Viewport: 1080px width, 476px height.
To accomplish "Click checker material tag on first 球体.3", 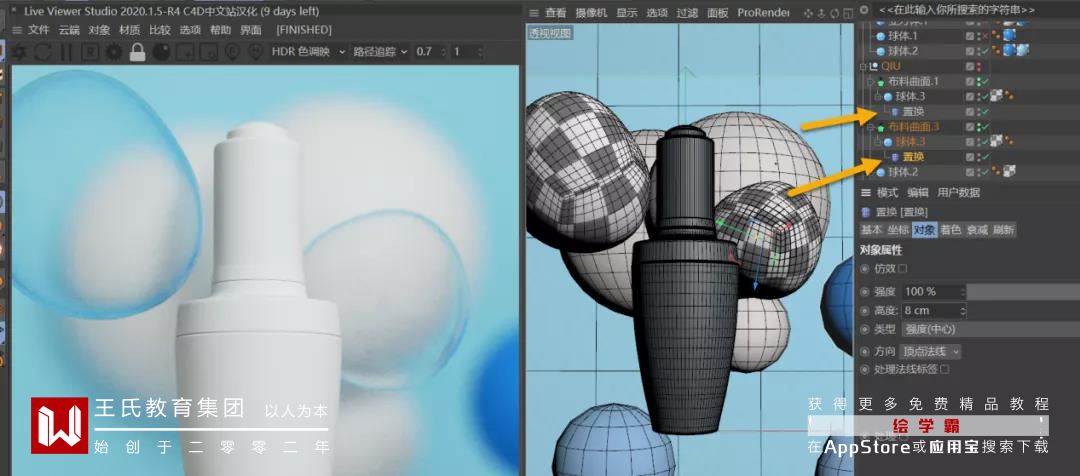I will click(x=995, y=96).
